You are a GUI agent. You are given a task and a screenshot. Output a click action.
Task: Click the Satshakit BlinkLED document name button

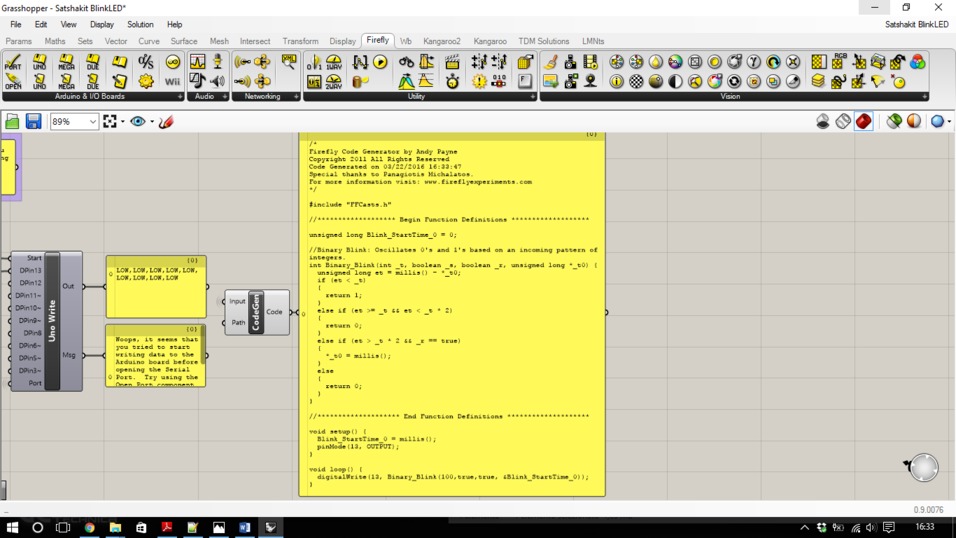click(x=916, y=24)
